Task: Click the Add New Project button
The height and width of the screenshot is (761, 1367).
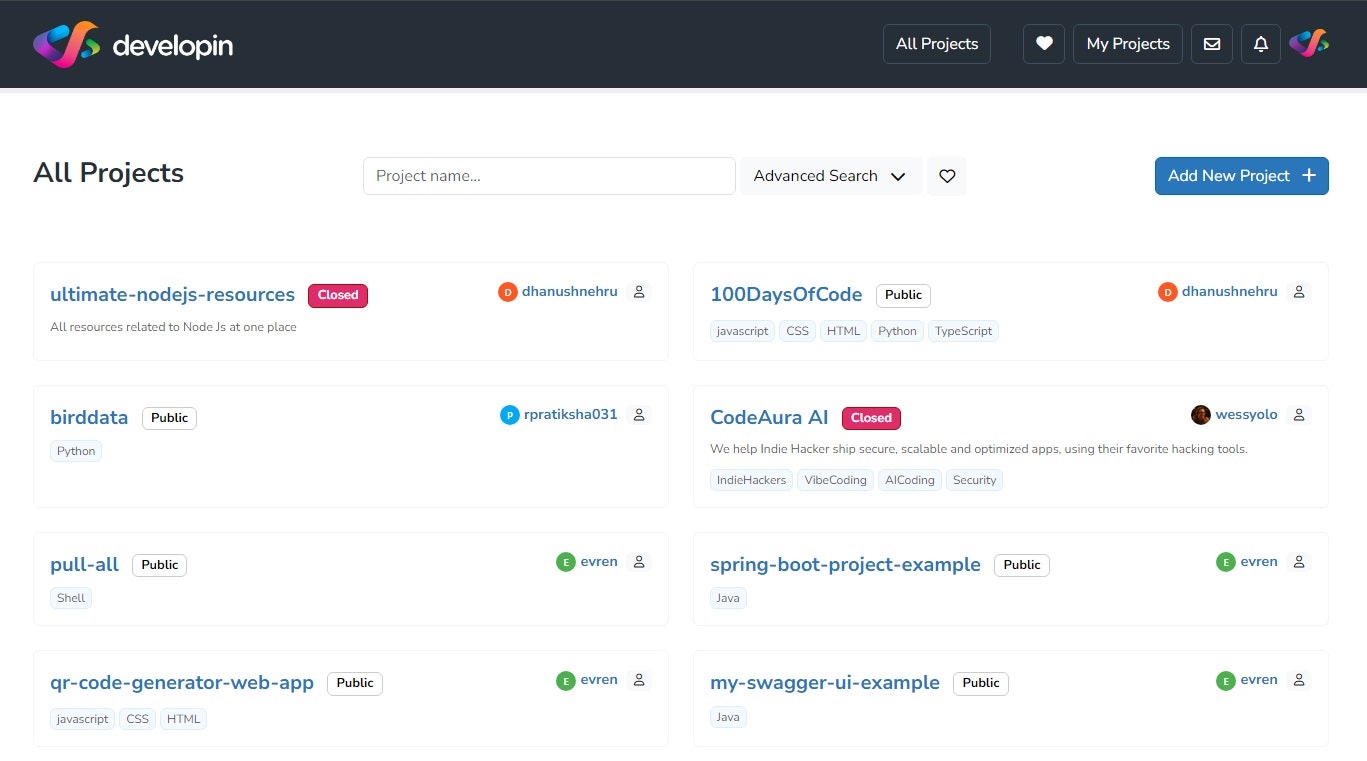Action: click(1241, 176)
